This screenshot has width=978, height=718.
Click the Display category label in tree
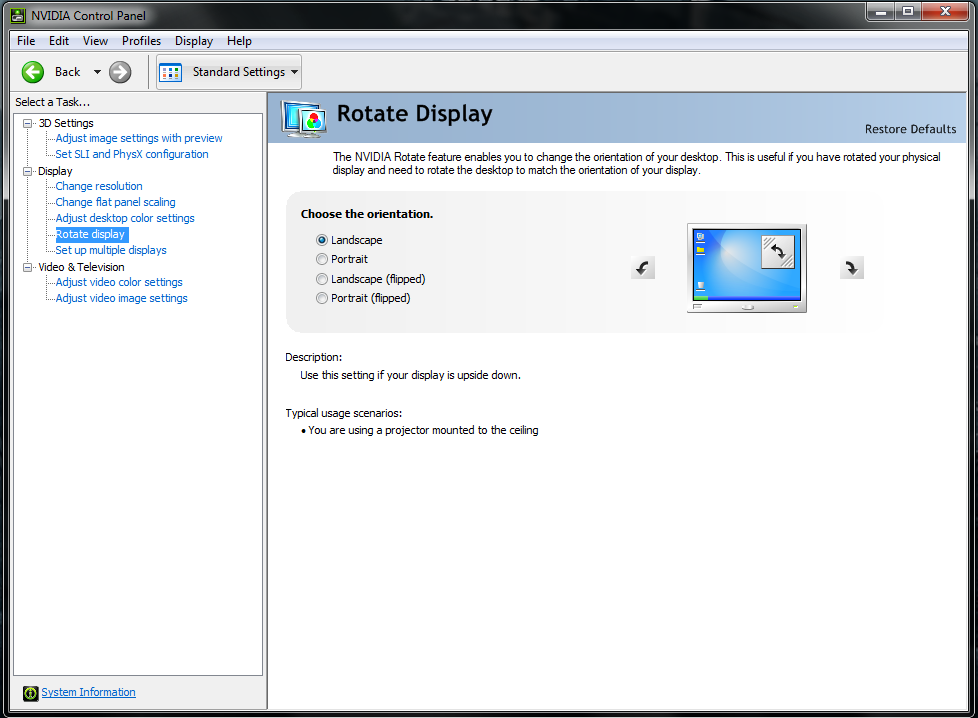56,171
